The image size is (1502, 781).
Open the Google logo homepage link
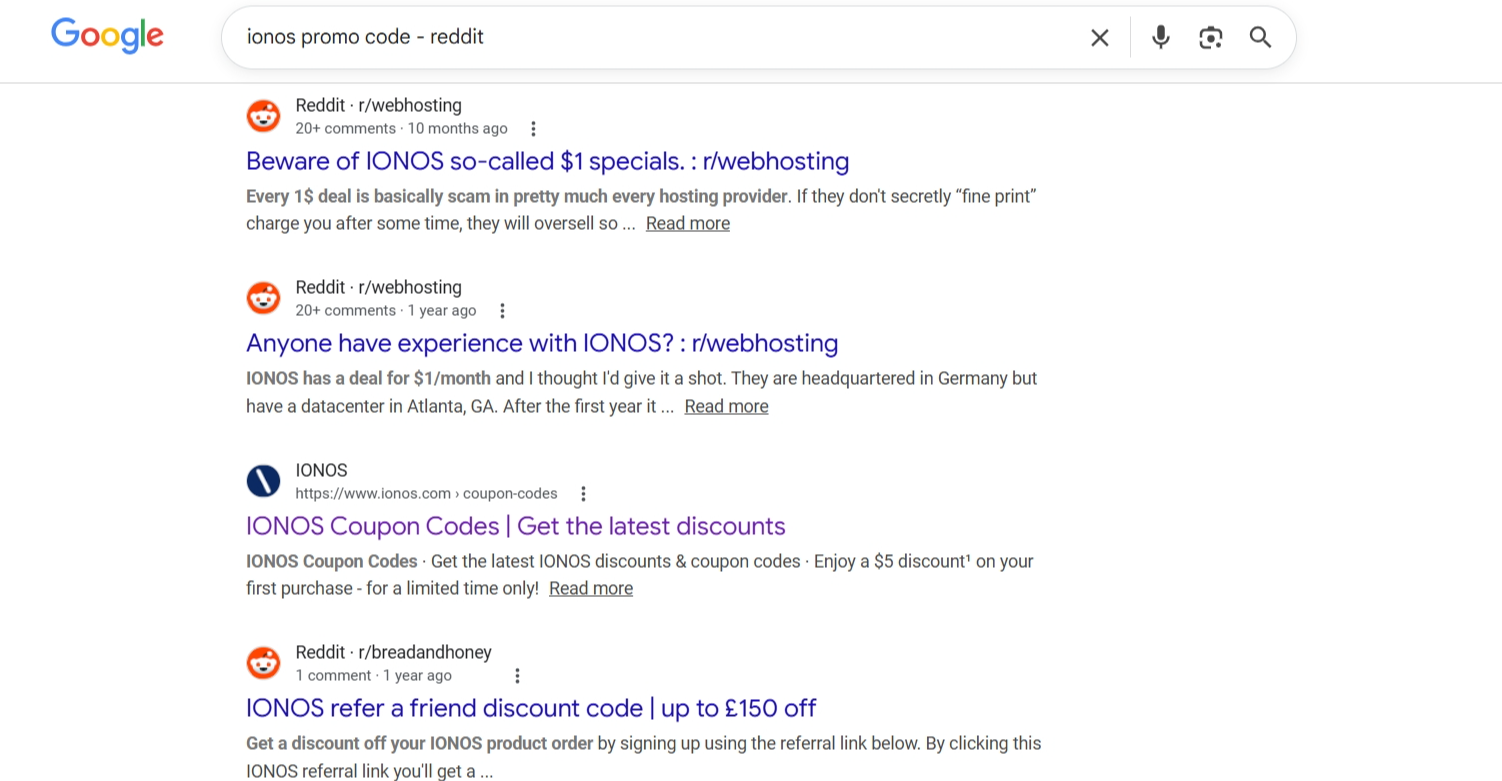[x=107, y=36]
